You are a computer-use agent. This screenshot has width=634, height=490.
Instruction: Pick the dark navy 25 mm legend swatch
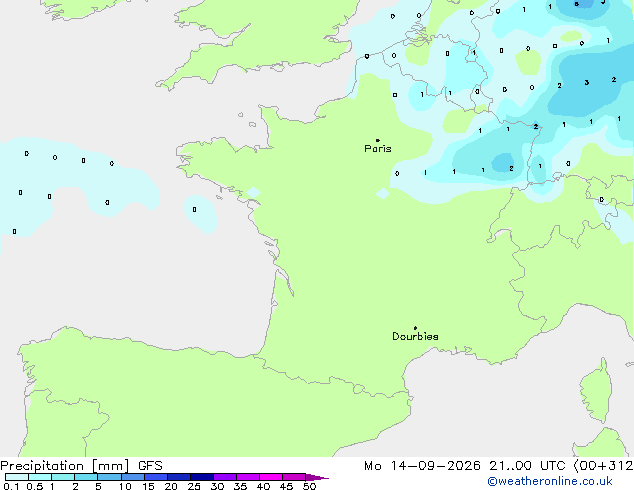point(202,477)
